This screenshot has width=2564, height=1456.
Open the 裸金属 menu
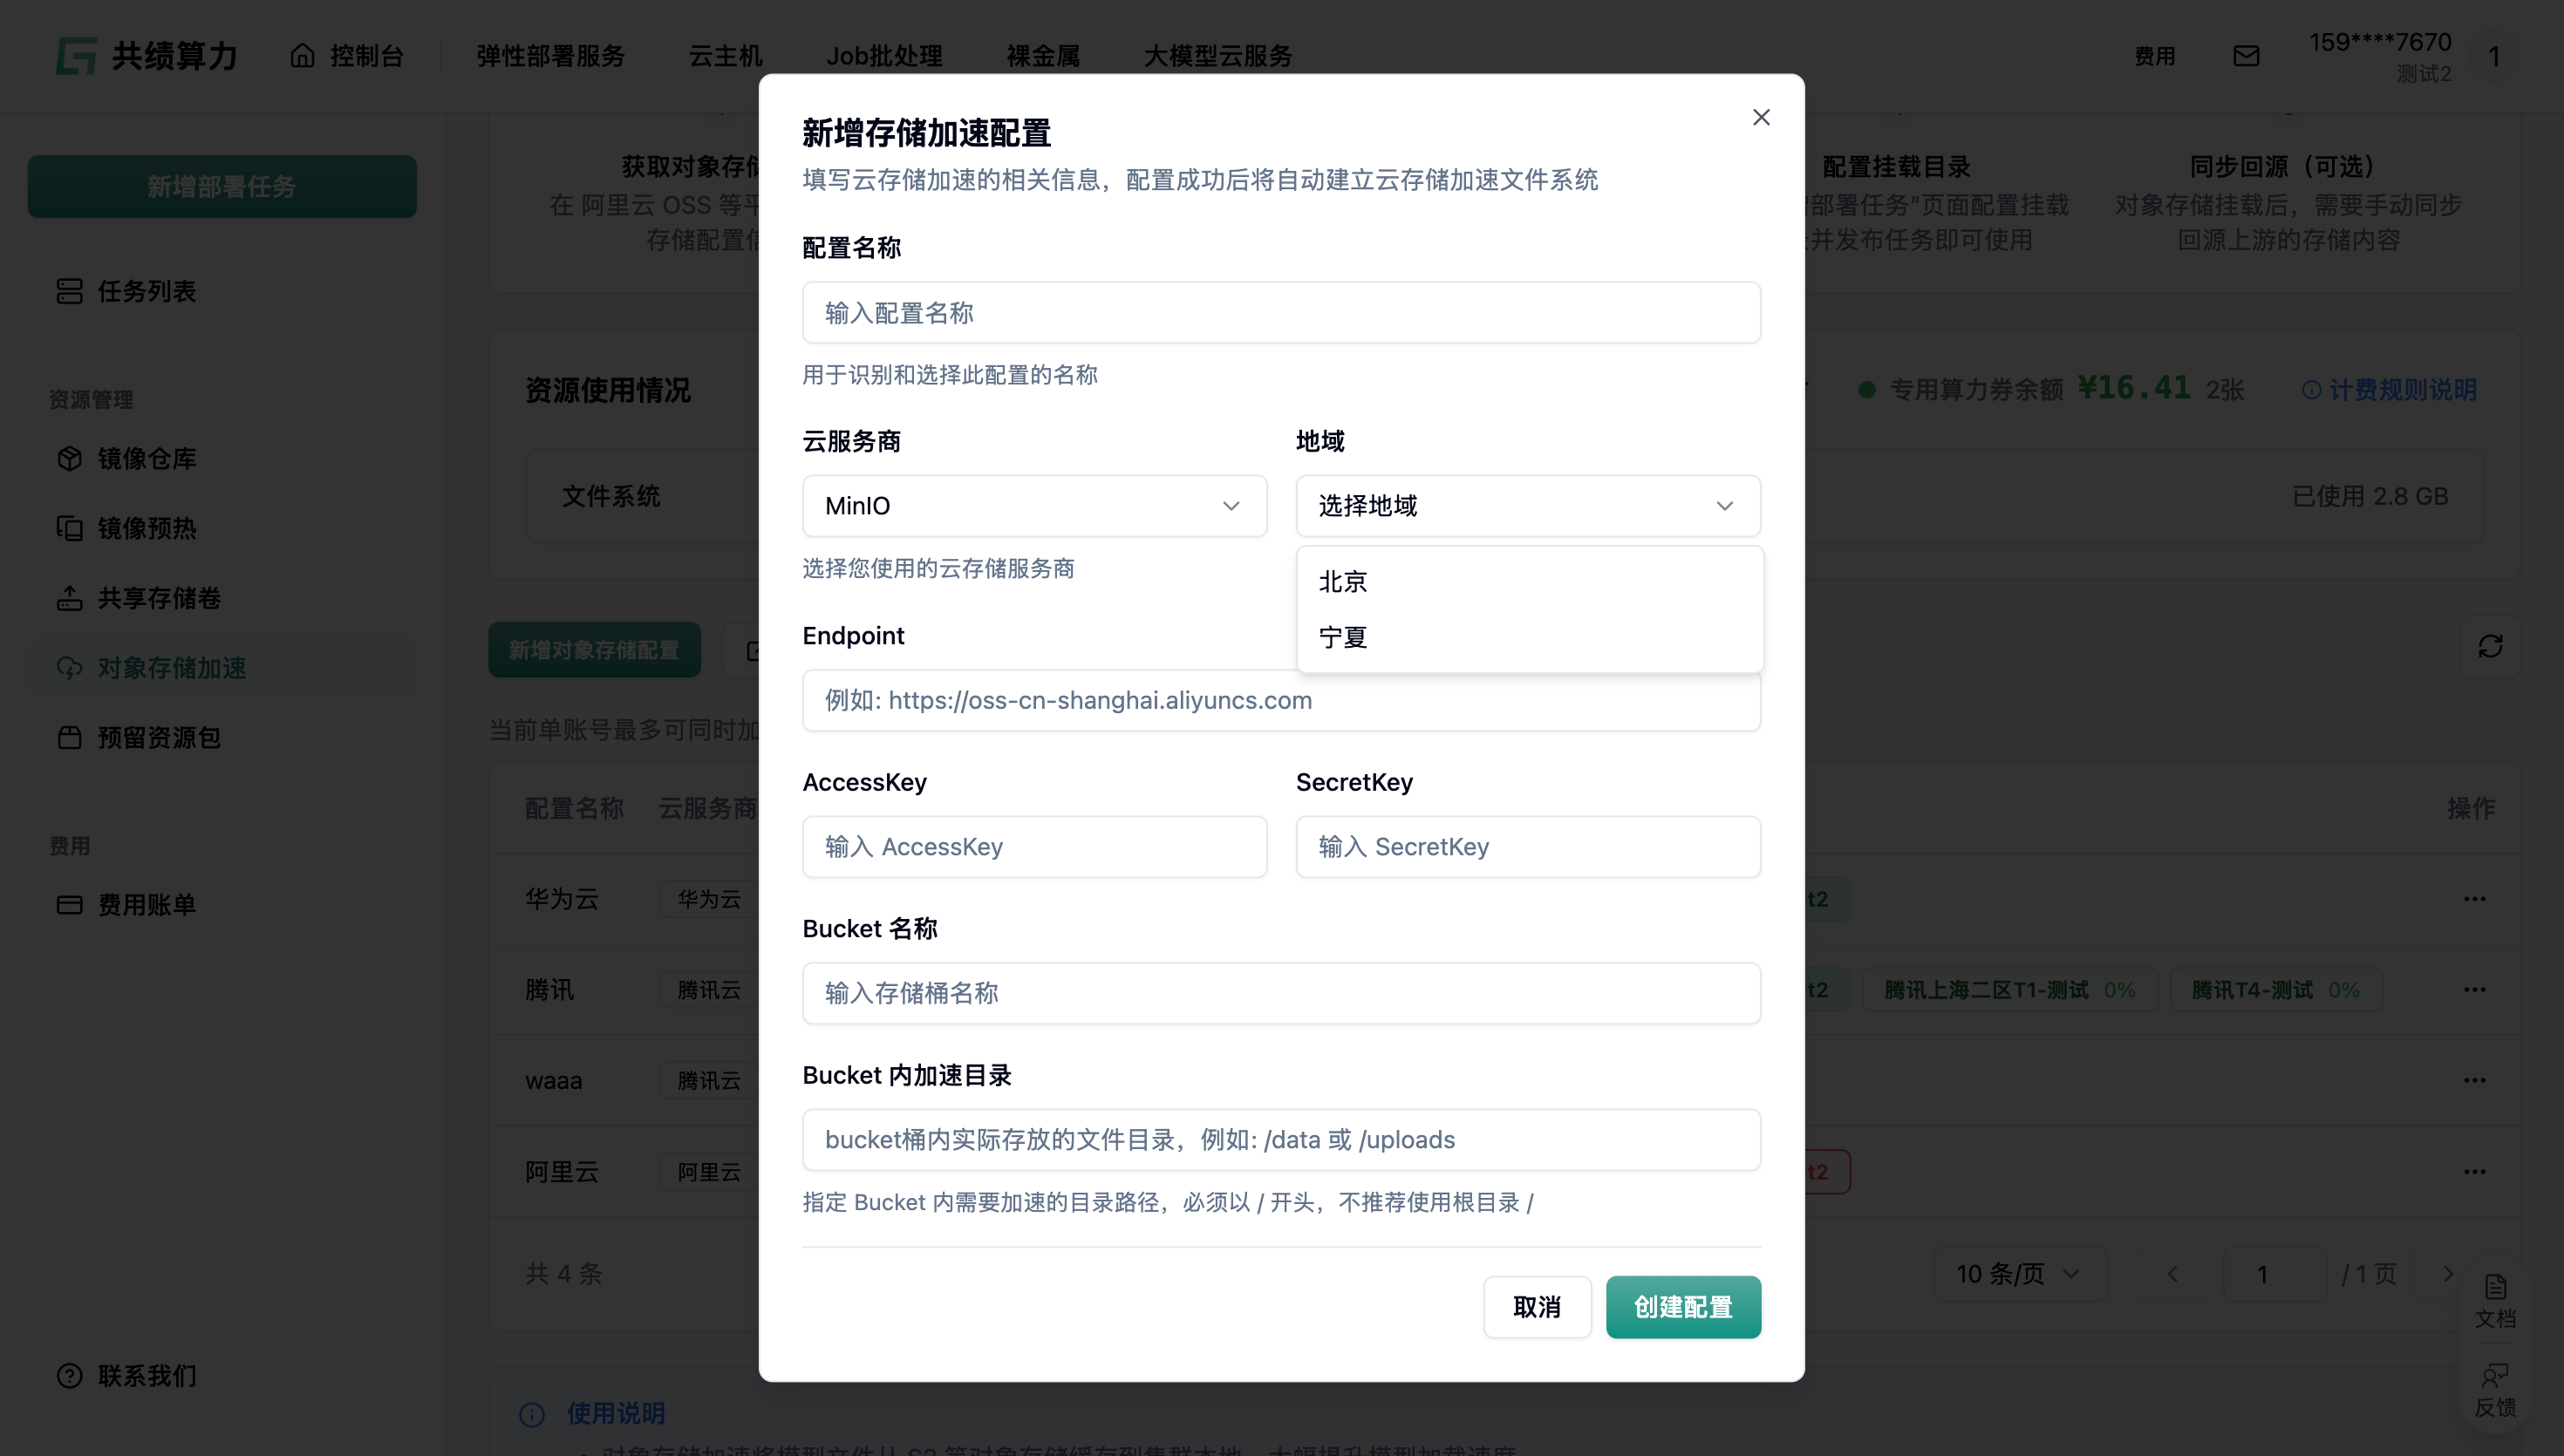1043,56
